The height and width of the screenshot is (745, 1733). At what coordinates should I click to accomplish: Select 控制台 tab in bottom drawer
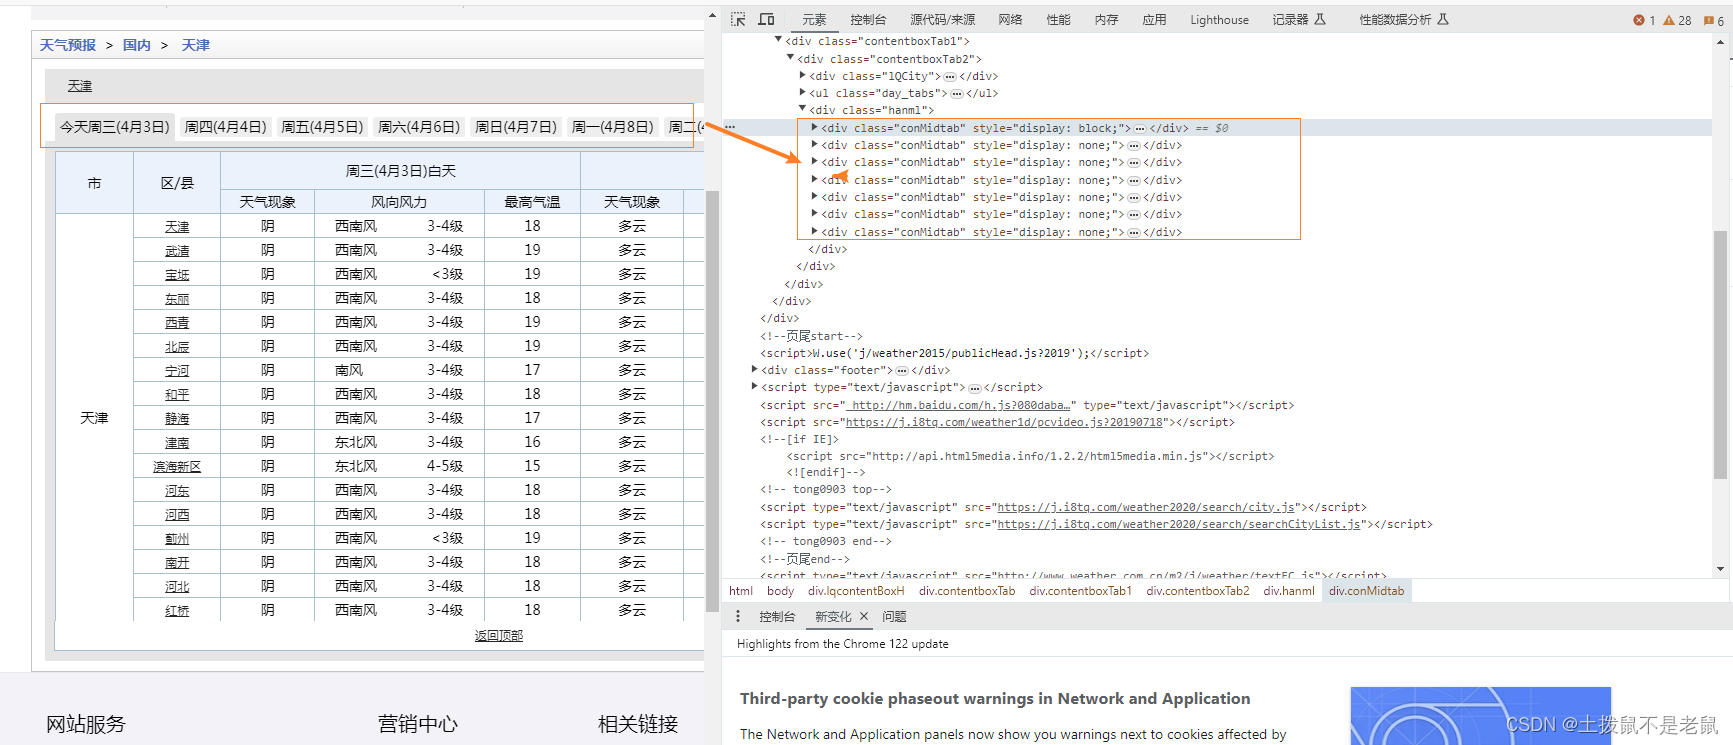coord(777,617)
